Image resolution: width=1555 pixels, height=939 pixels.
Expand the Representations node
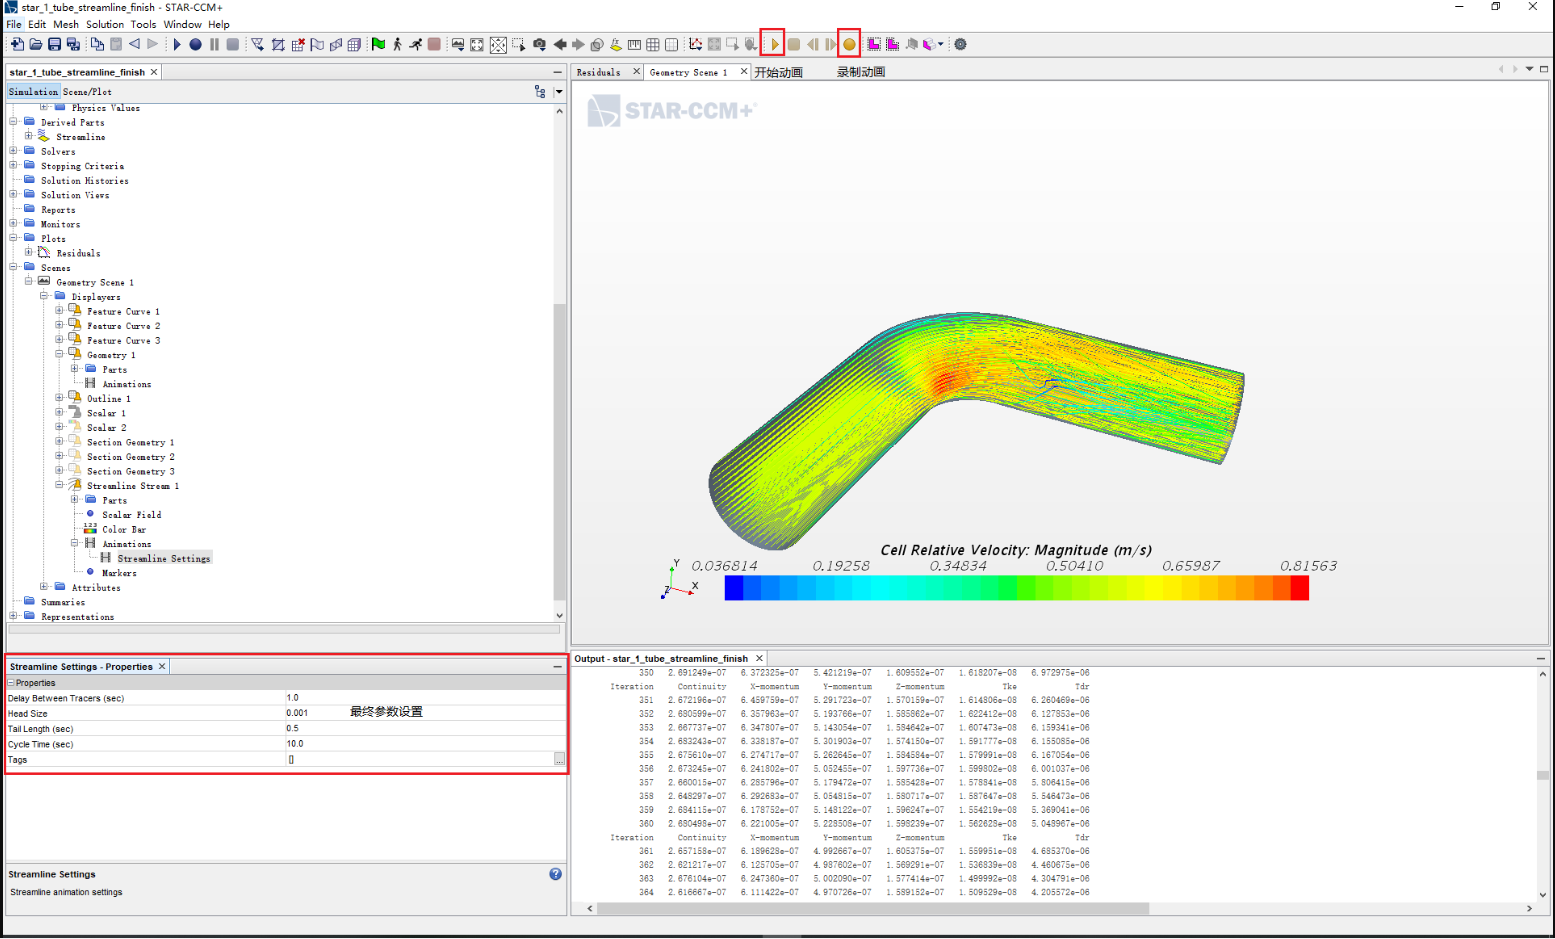pyautogui.click(x=14, y=616)
